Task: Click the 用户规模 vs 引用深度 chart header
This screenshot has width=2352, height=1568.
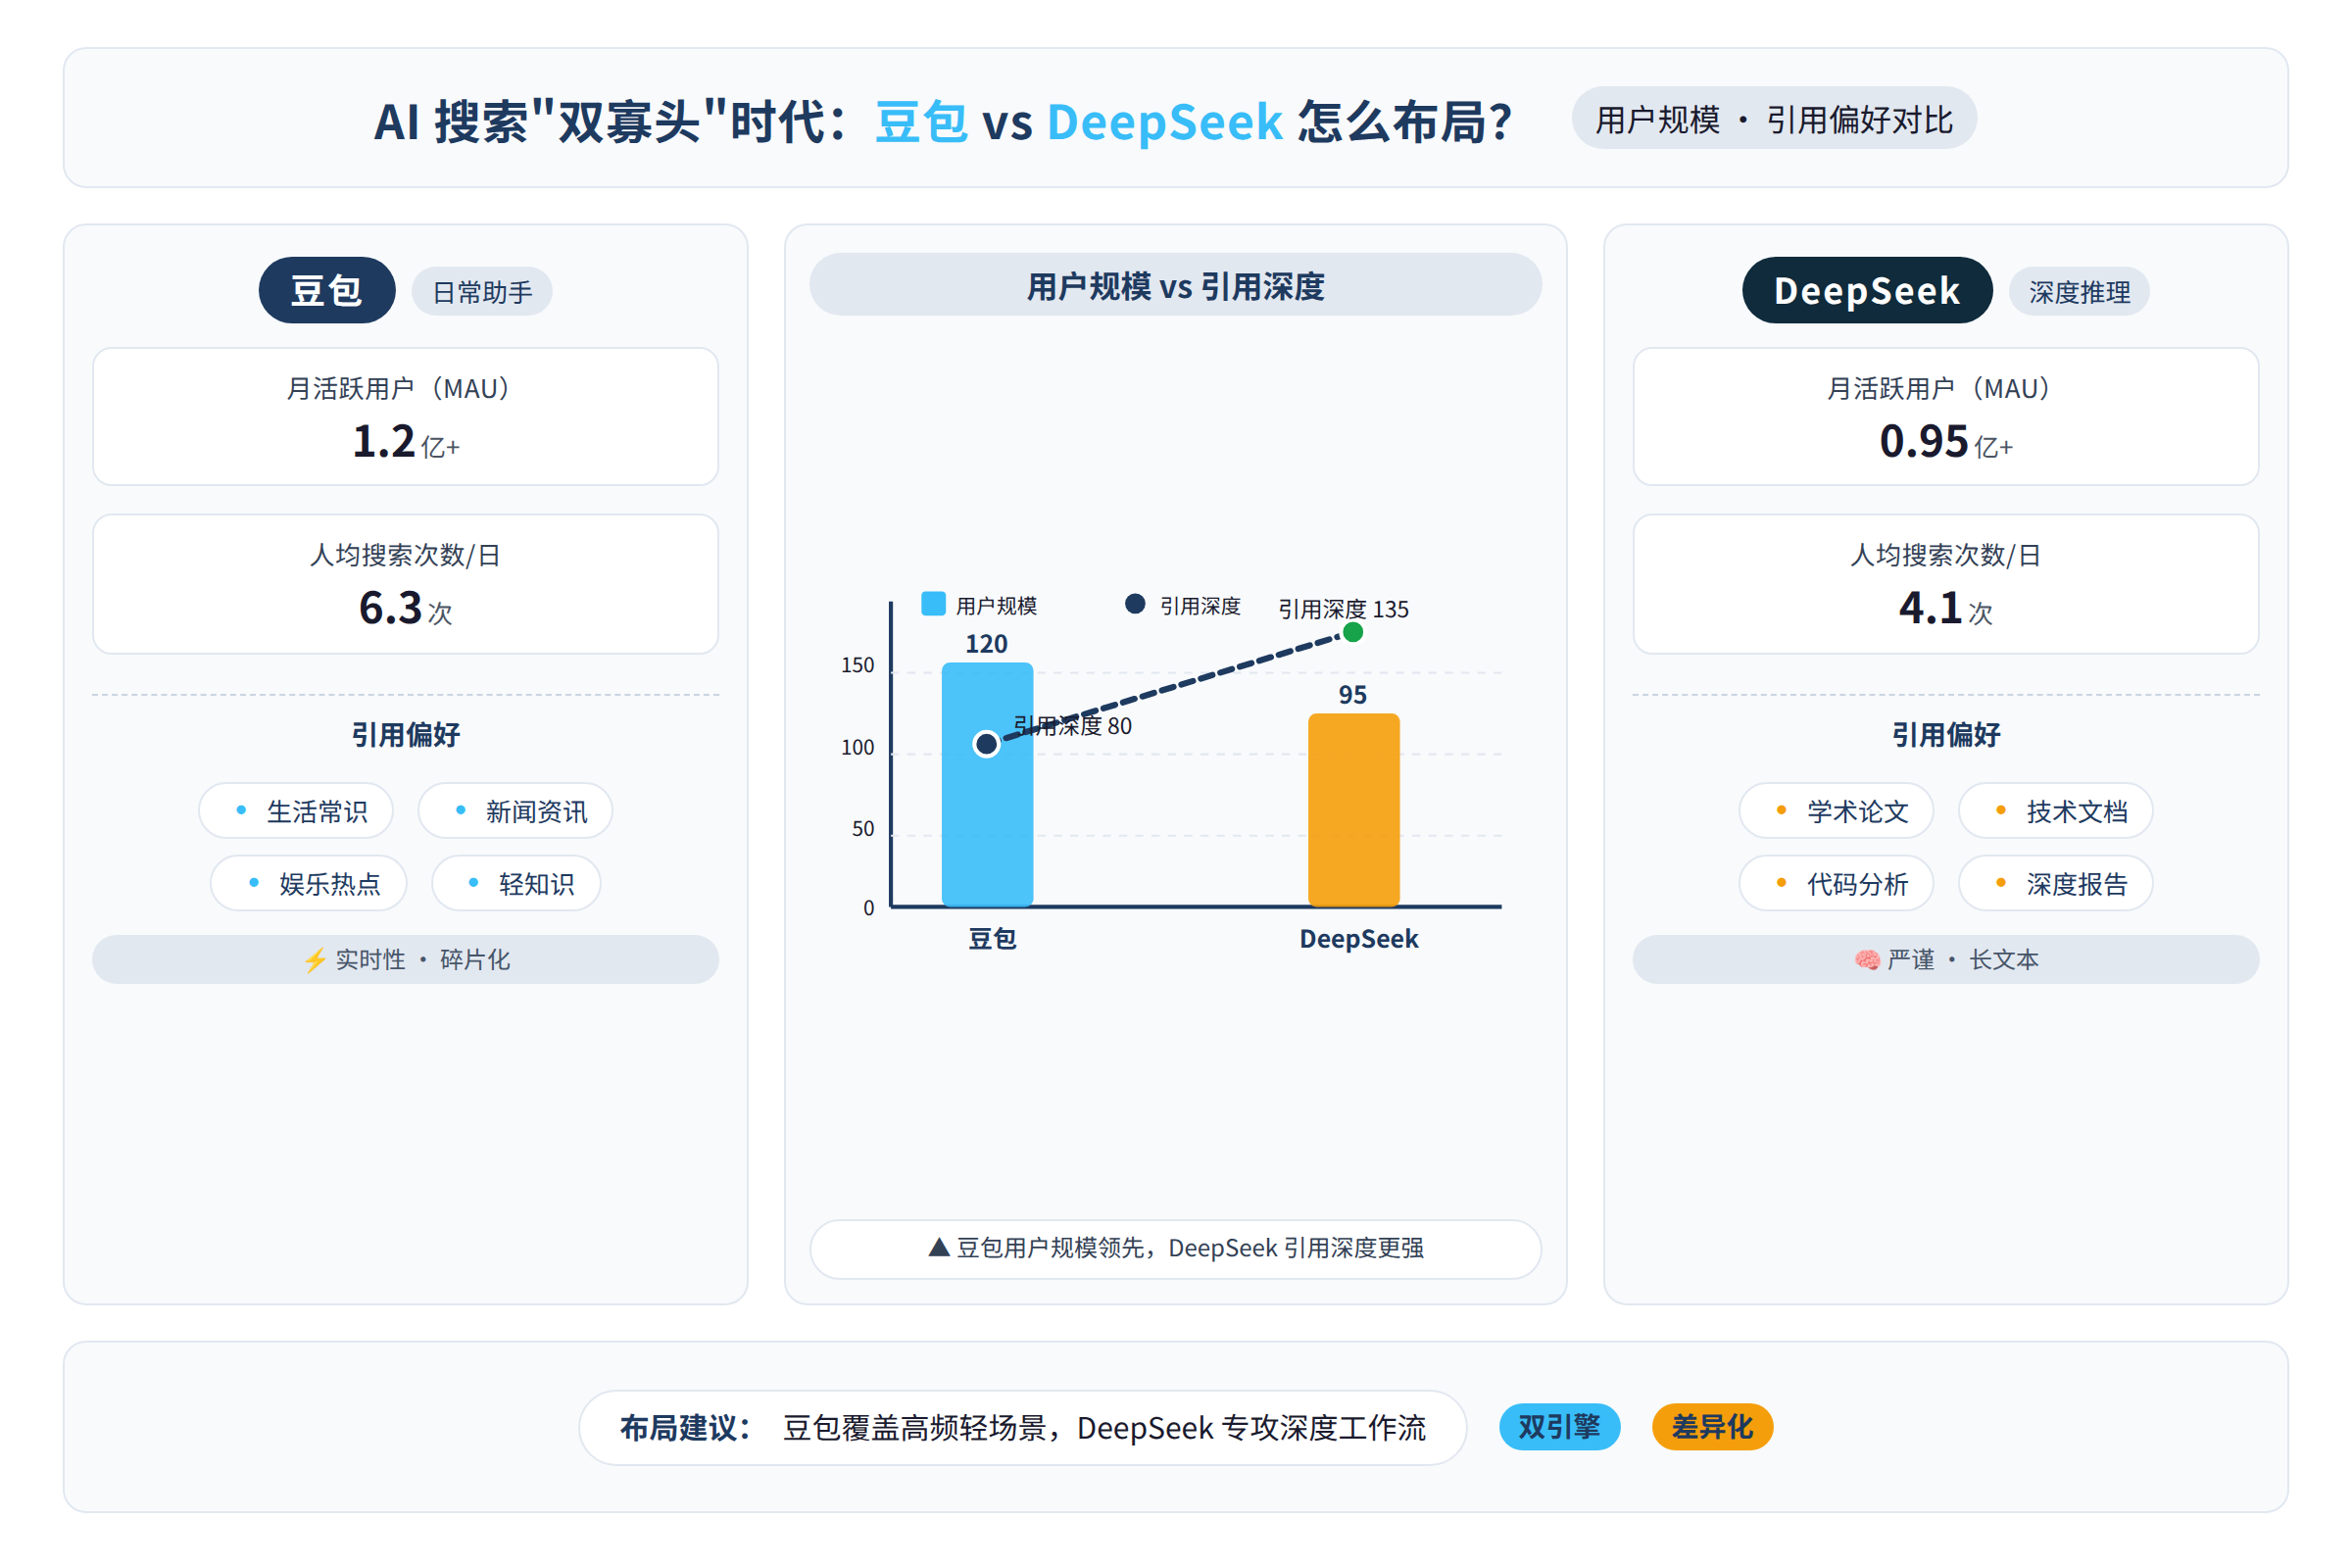Action: point(1175,286)
